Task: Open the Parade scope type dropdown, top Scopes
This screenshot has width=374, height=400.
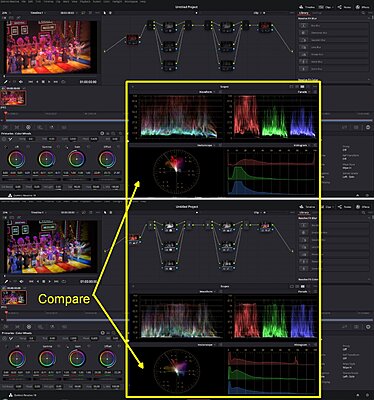Action: point(304,92)
